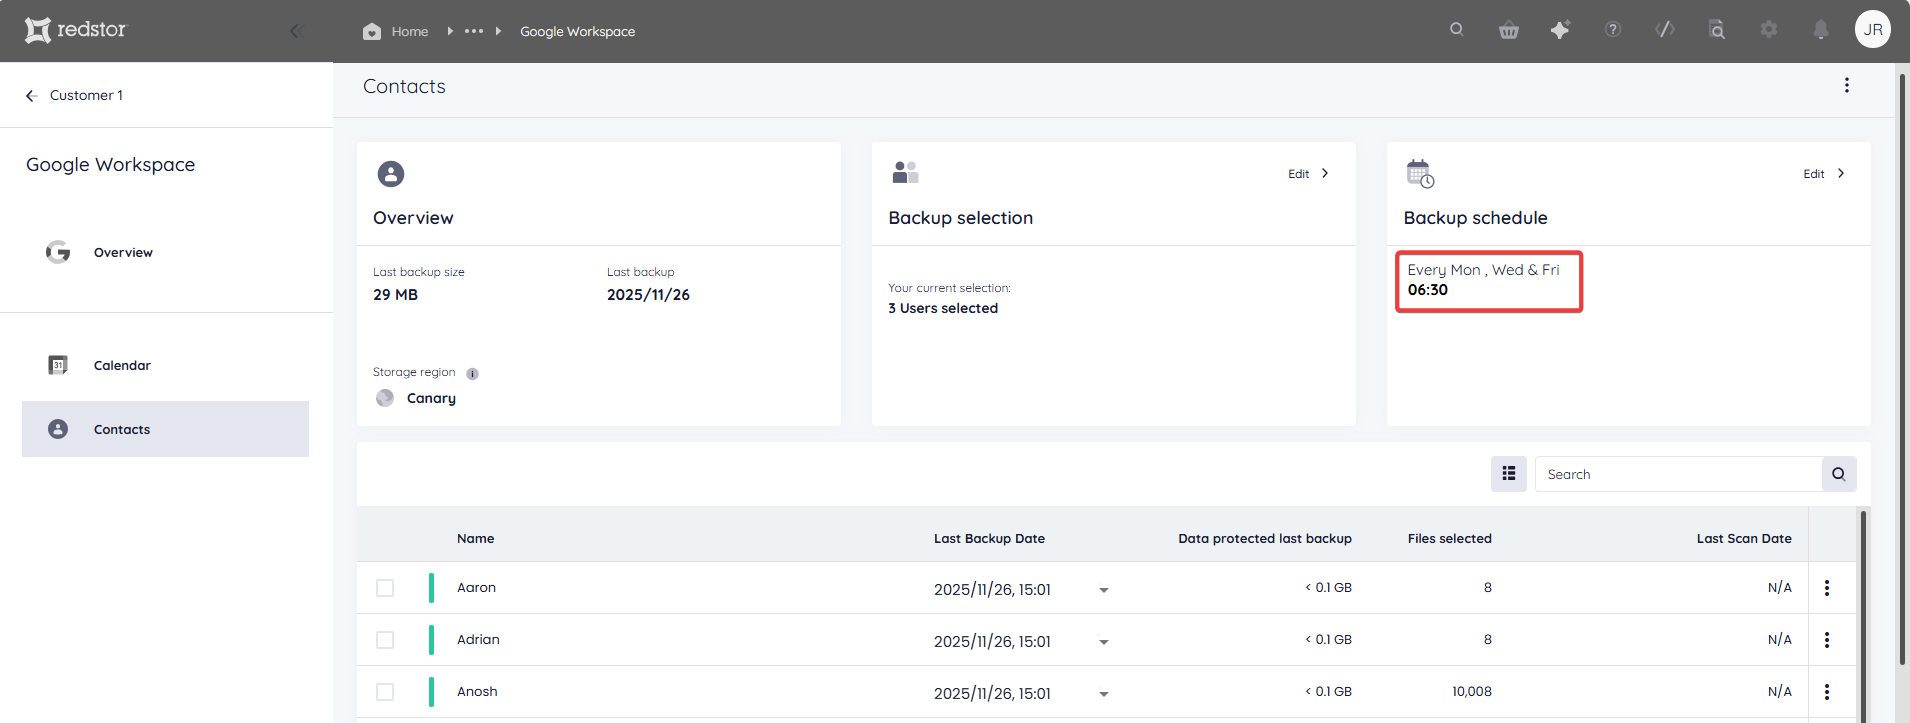
Task: Expand the backup date dropdown for Adrian
Action: coord(1104,642)
